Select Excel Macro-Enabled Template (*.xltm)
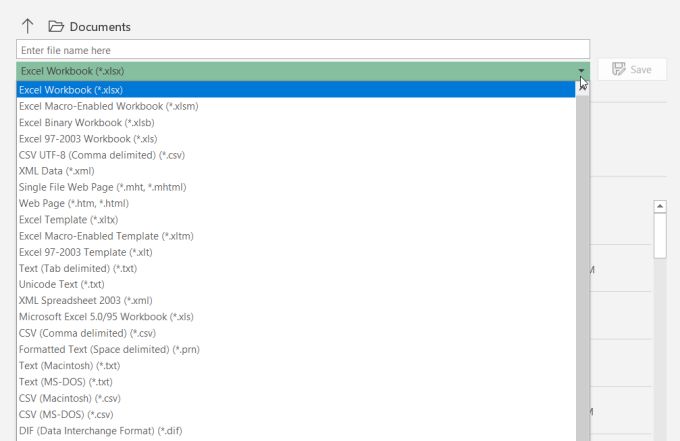The height and width of the screenshot is (441, 680). point(296,236)
